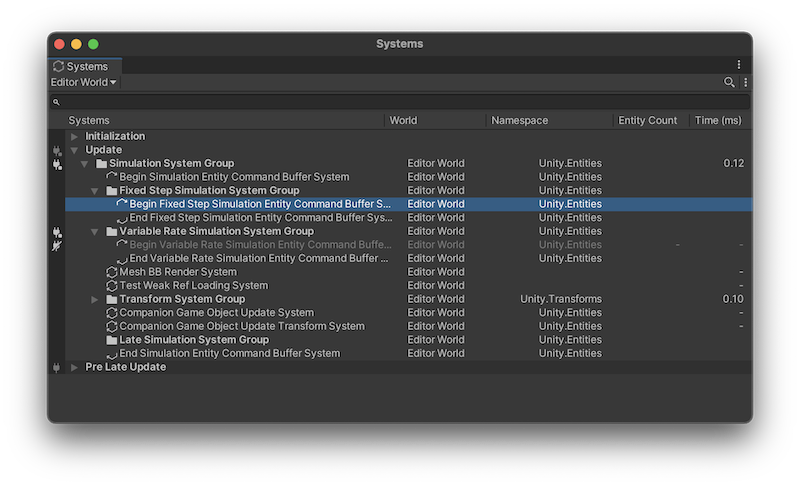Click the Late Simulation System Group folder icon

point(111,340)
